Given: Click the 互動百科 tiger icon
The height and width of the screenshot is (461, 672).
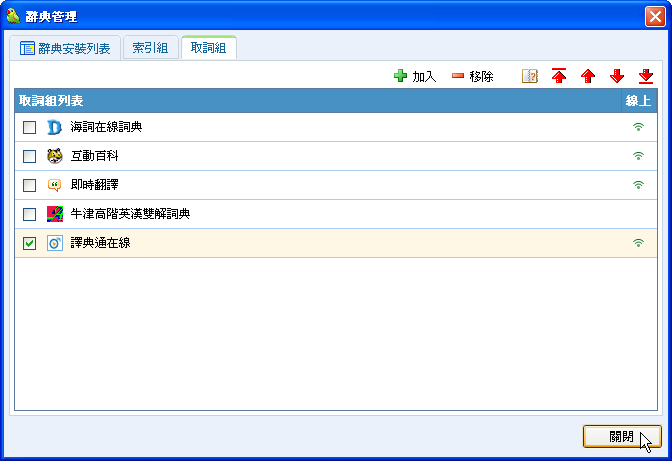Looking at the screenshot, I should point(55,156).
